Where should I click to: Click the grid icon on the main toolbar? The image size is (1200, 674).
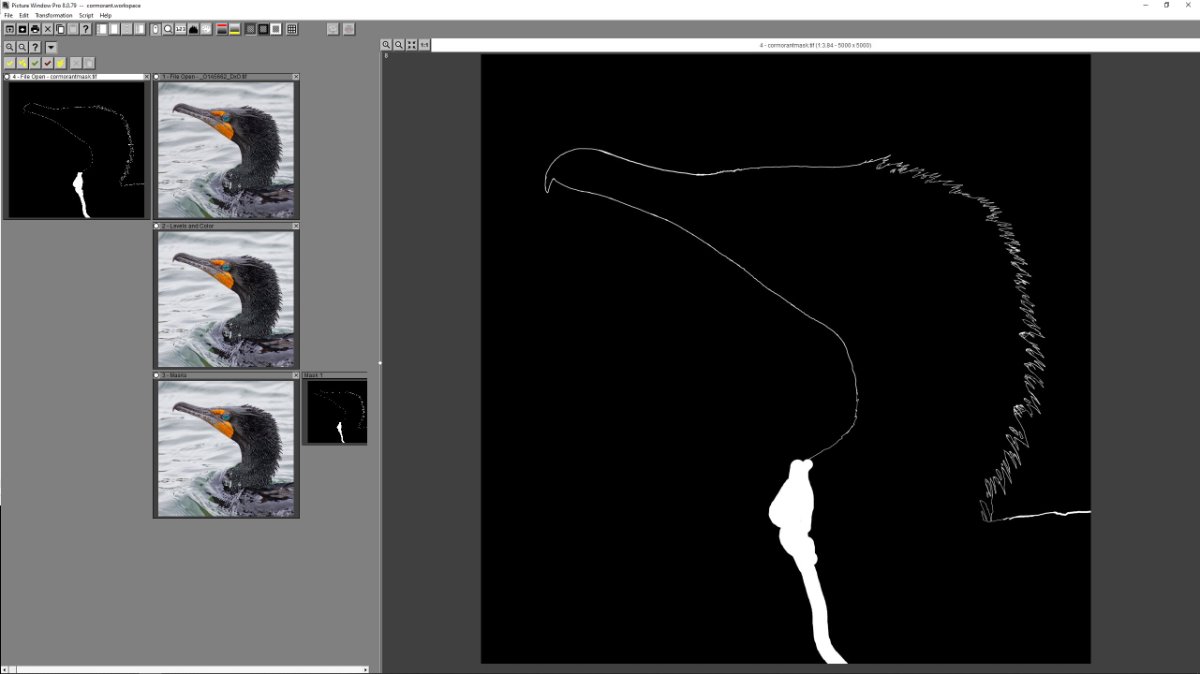(291, 27)
